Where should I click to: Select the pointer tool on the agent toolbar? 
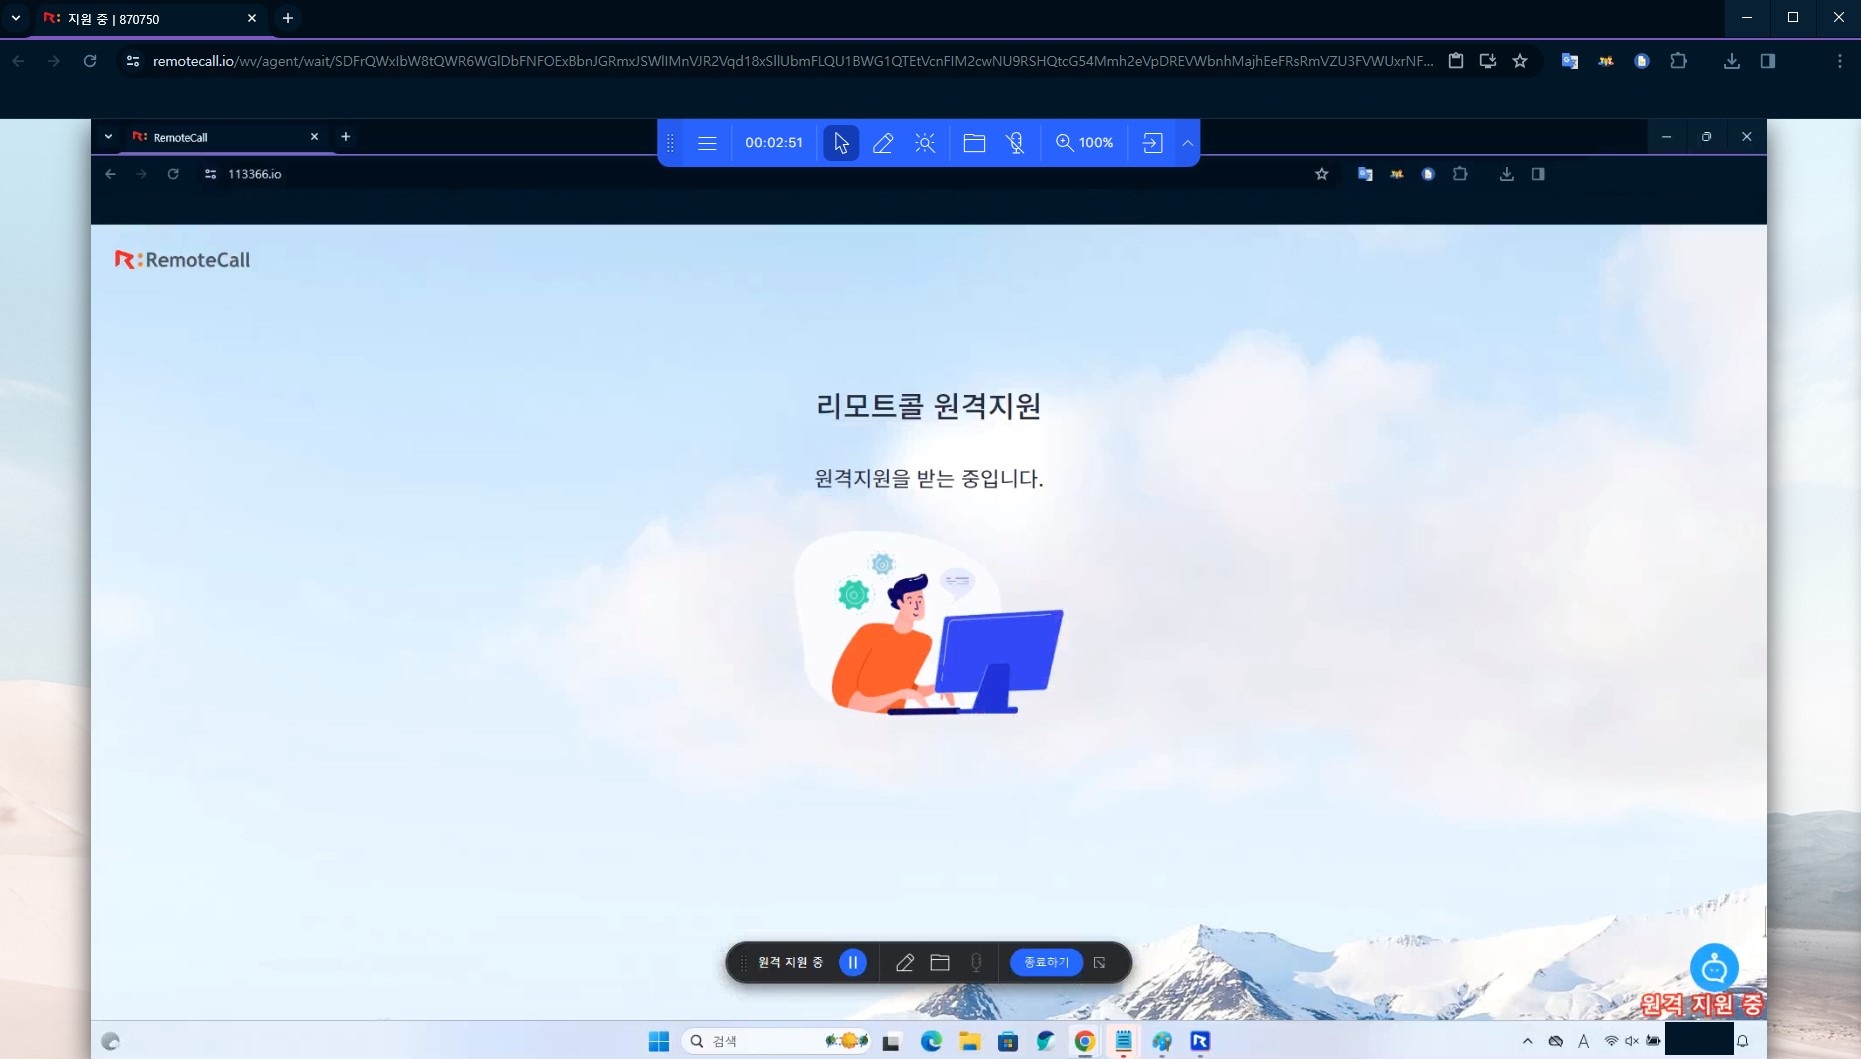[840, 142]
